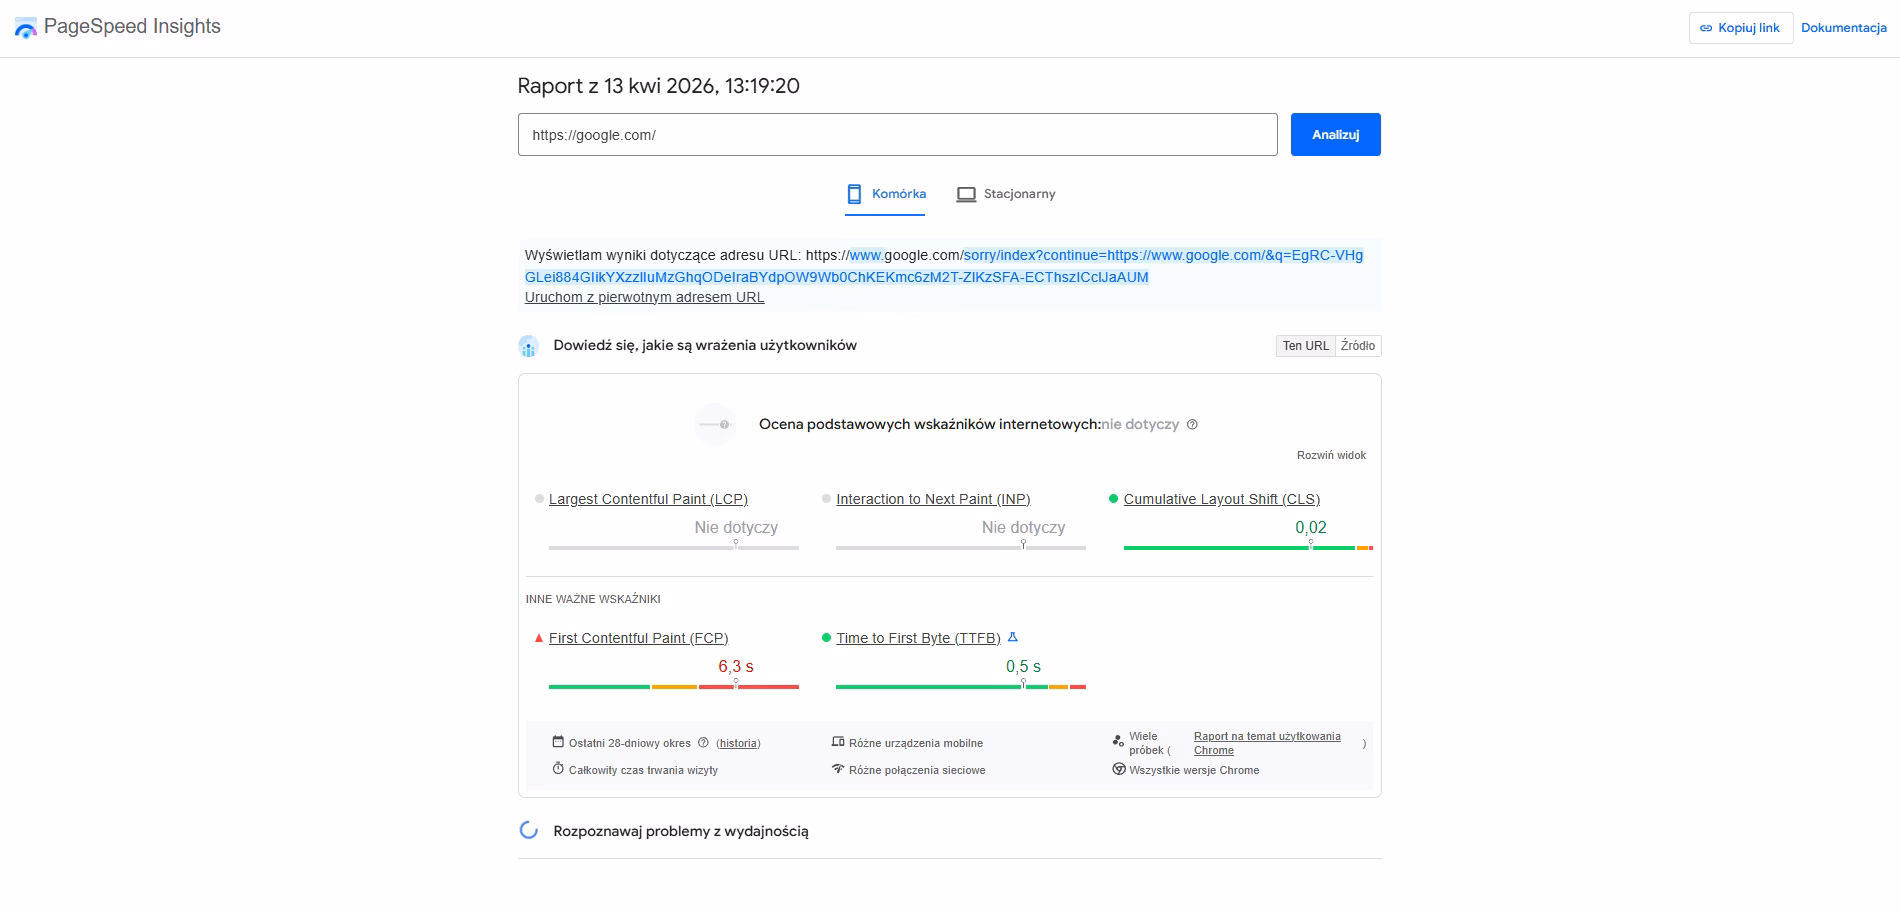This screenshot has width=1900, height=912.
Task: Open First Contentful Paint (FCP) link
Action: pyautogui.click(x=638, y=638)
